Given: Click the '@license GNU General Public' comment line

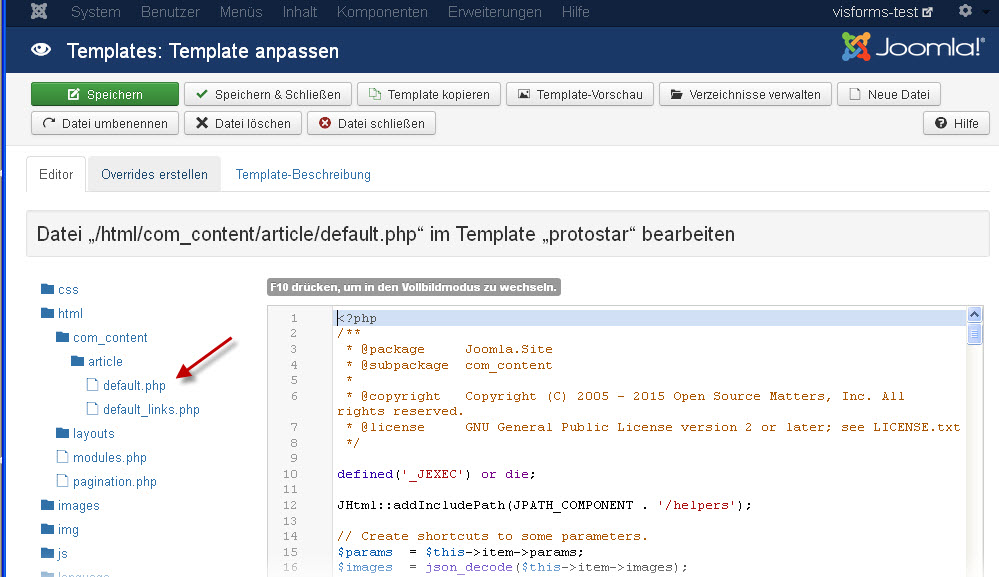Looking at the screenshot, I should point(653,427).
